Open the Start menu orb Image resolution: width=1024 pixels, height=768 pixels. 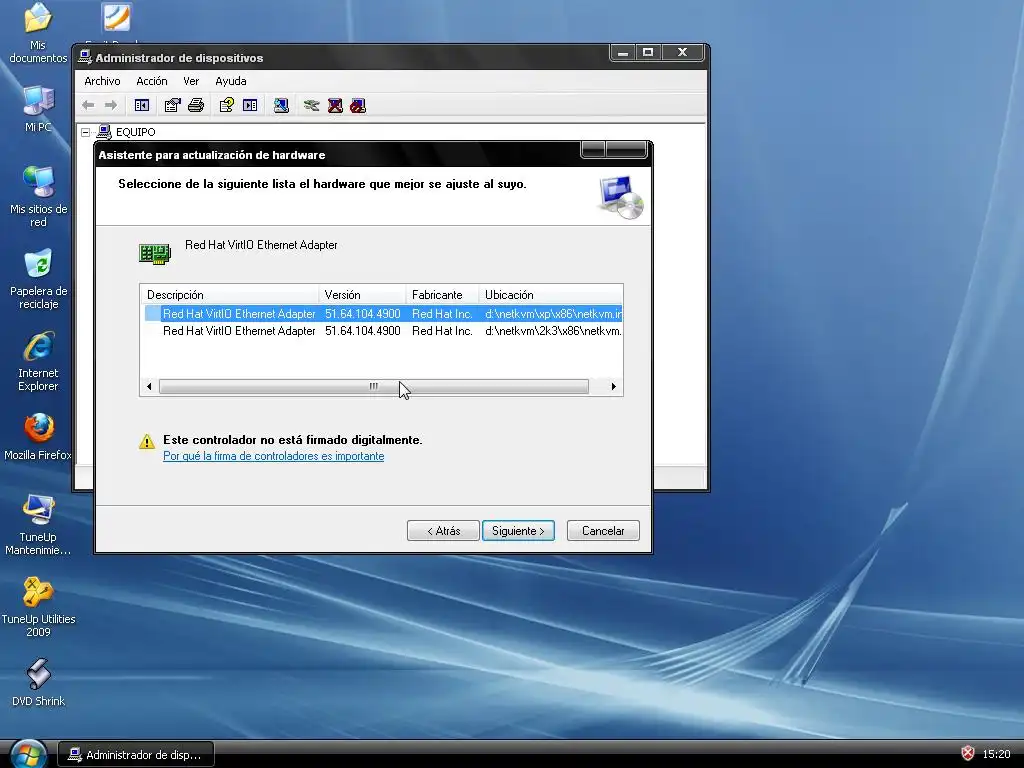click(x=27, y=754)
